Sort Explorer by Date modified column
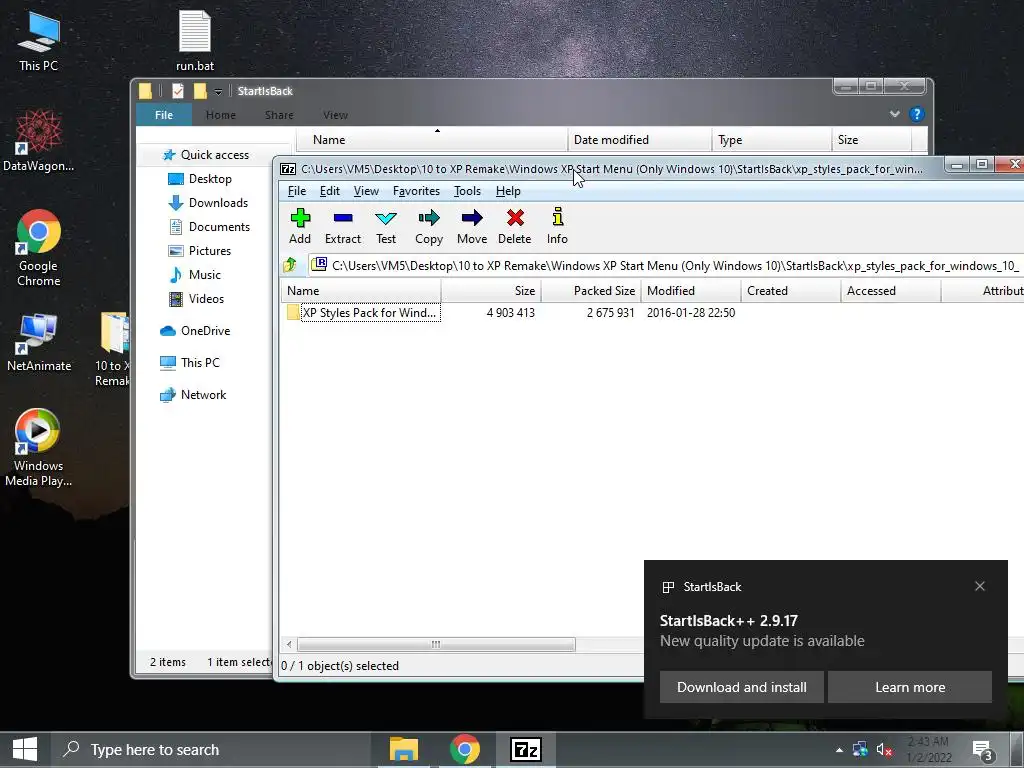Viewport: 1024px width, 768px height. (x=640, y=140)
